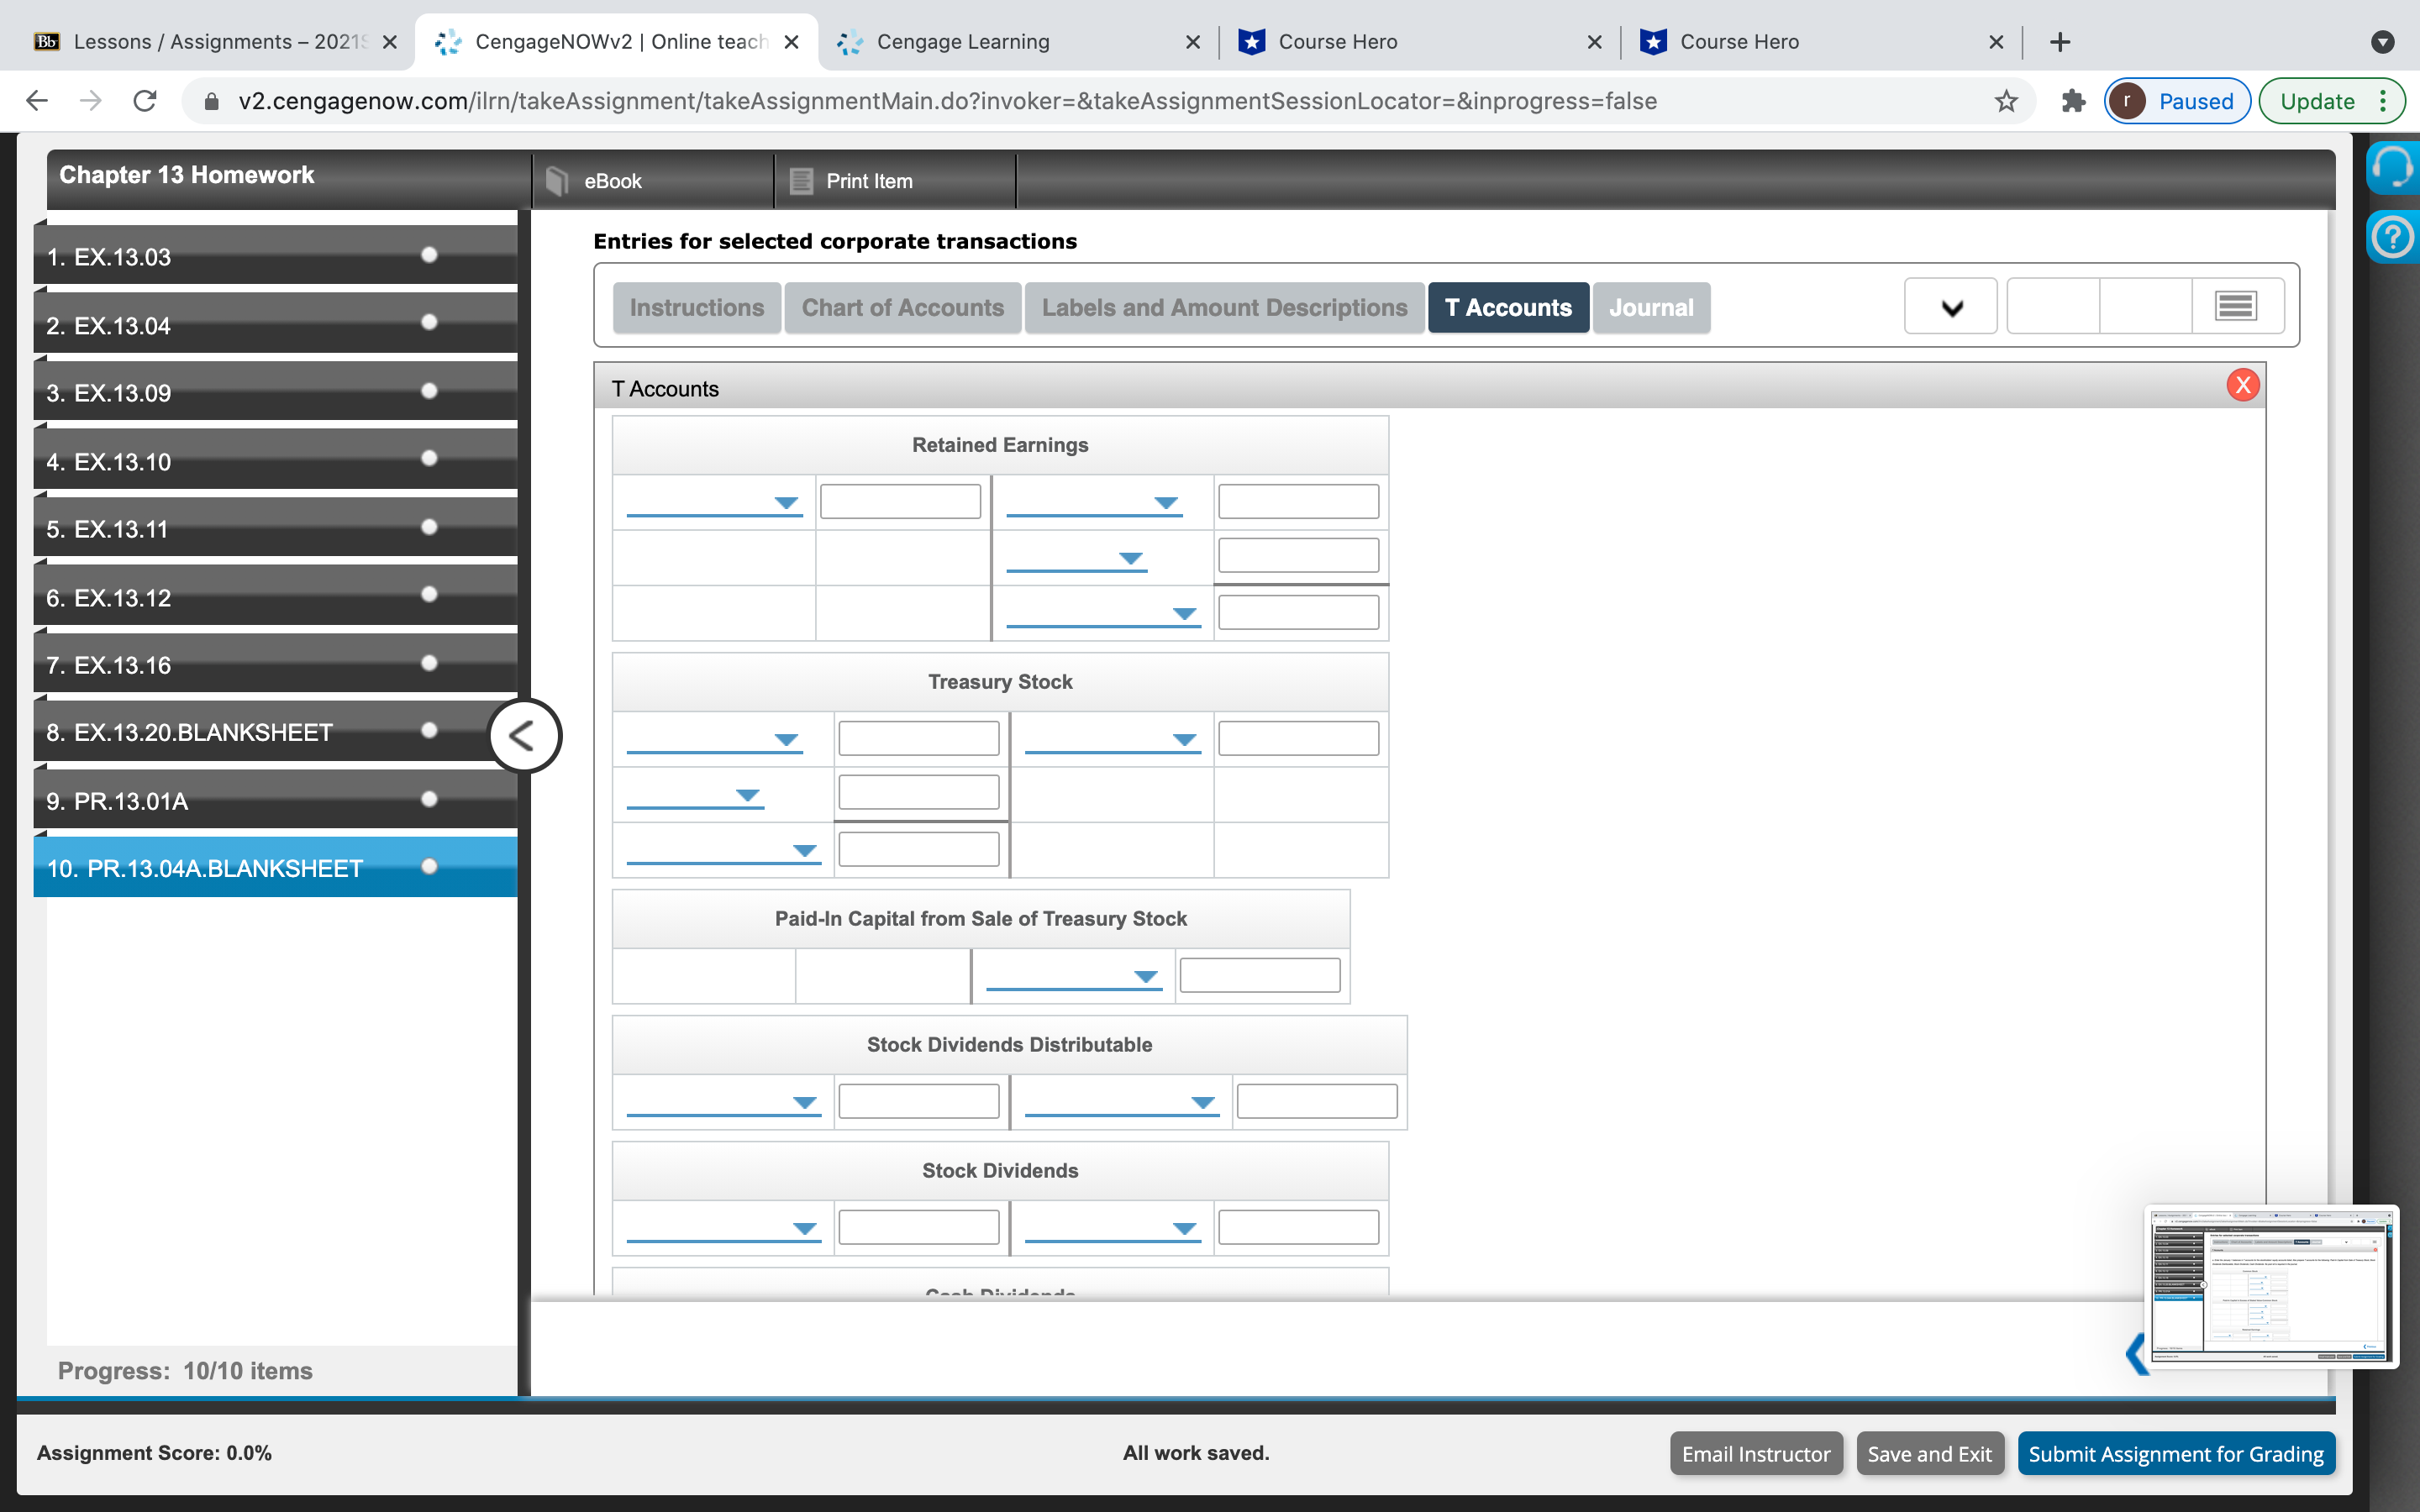Open the headset support icon
Viewport: 2420px width, 1512px height.
click(2392, 166)
